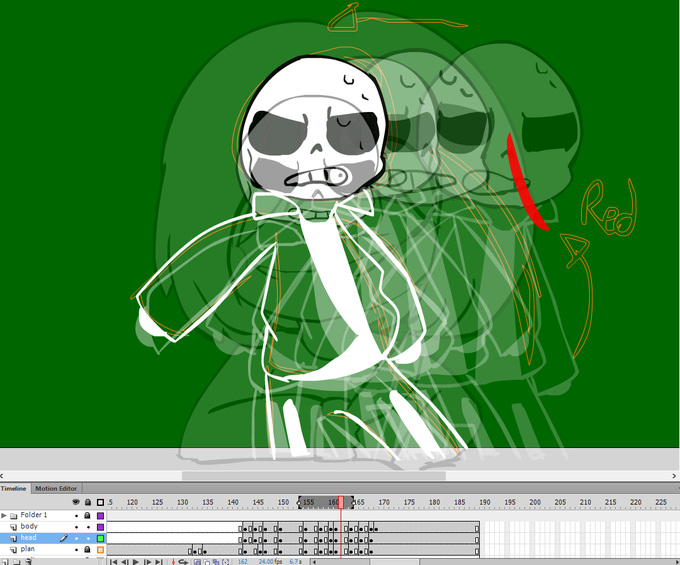Toggle visibility dot for body layer
Screen dimensions: 680x565
tap(76, 527)
